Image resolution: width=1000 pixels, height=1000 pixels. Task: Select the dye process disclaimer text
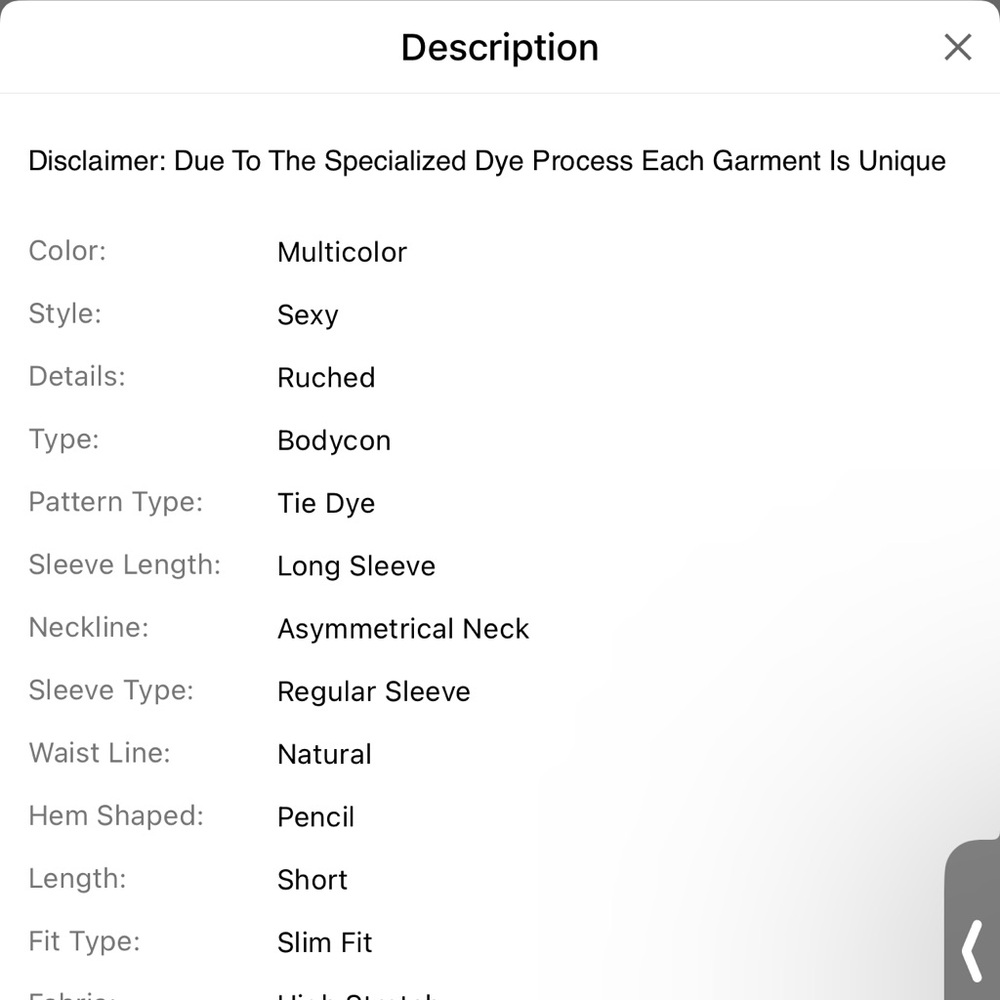486,161
